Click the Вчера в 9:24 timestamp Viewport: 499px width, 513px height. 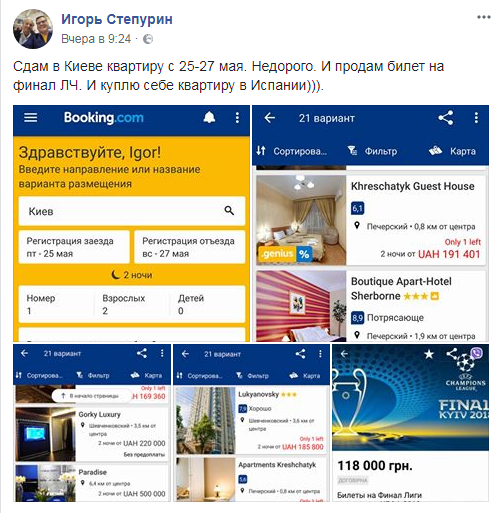point(96,39)
